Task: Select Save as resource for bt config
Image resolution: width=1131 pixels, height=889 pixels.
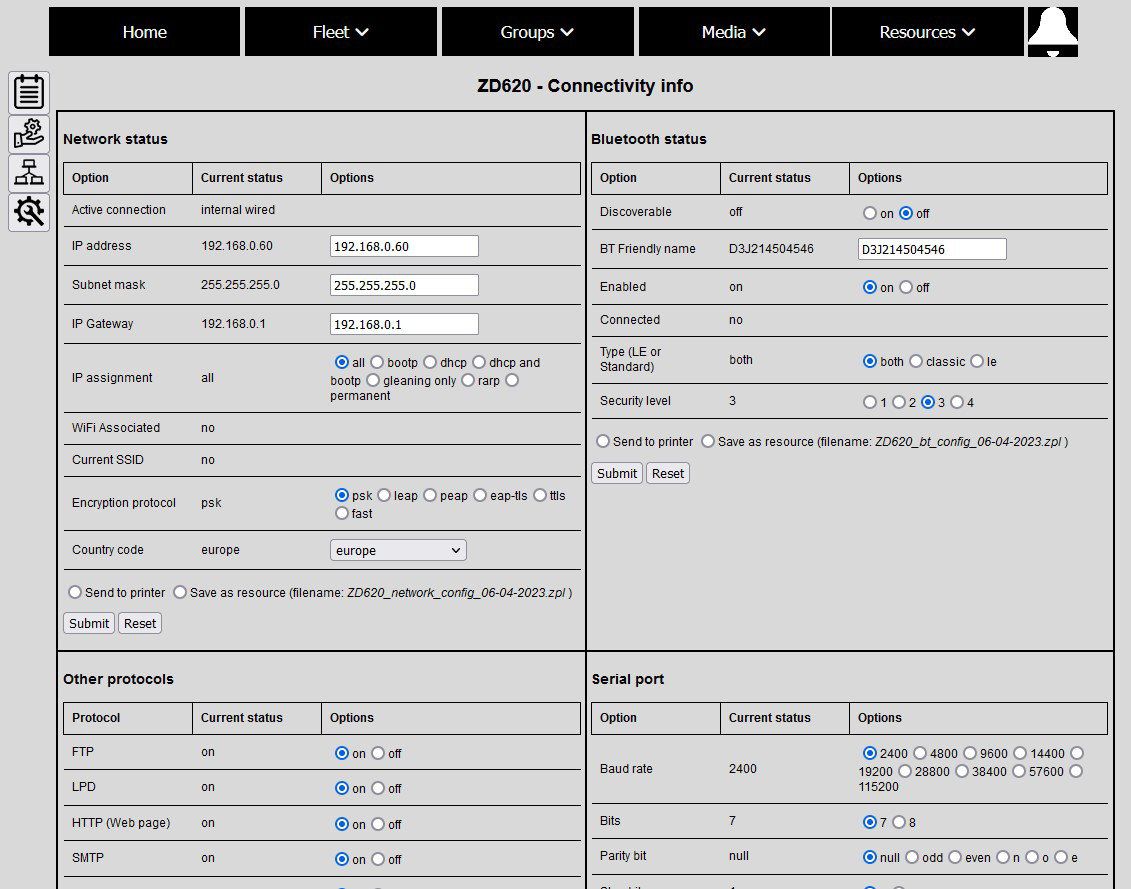Action: coord(708,441)
